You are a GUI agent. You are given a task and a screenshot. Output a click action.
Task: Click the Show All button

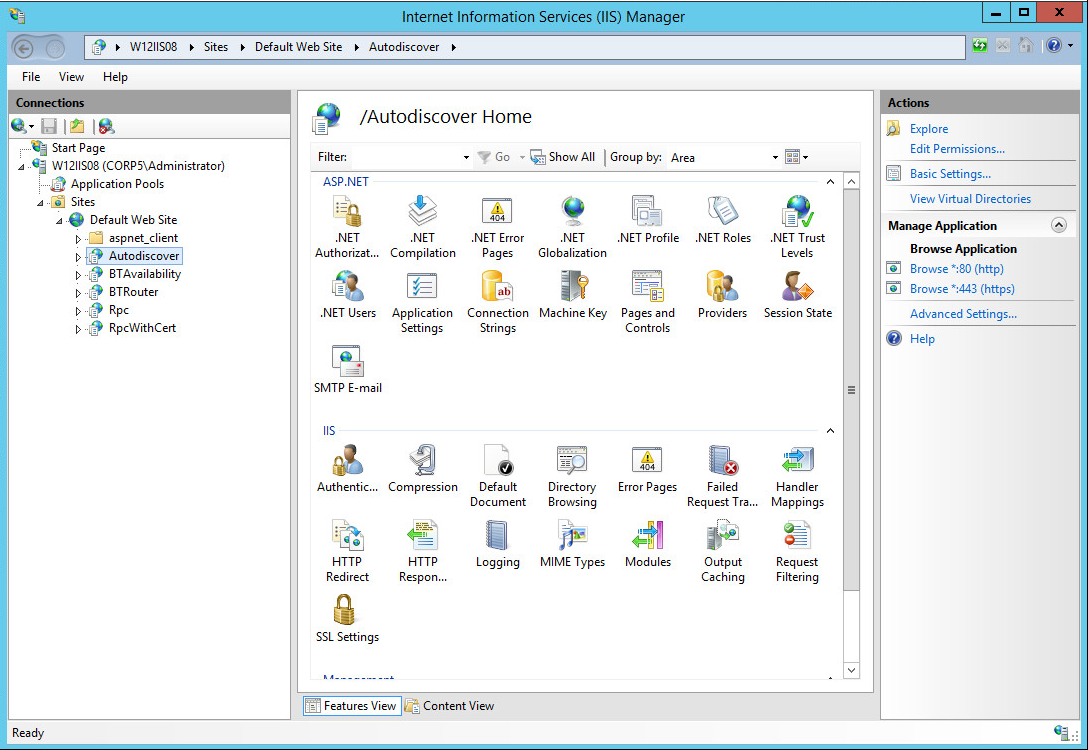click(563, 157)
